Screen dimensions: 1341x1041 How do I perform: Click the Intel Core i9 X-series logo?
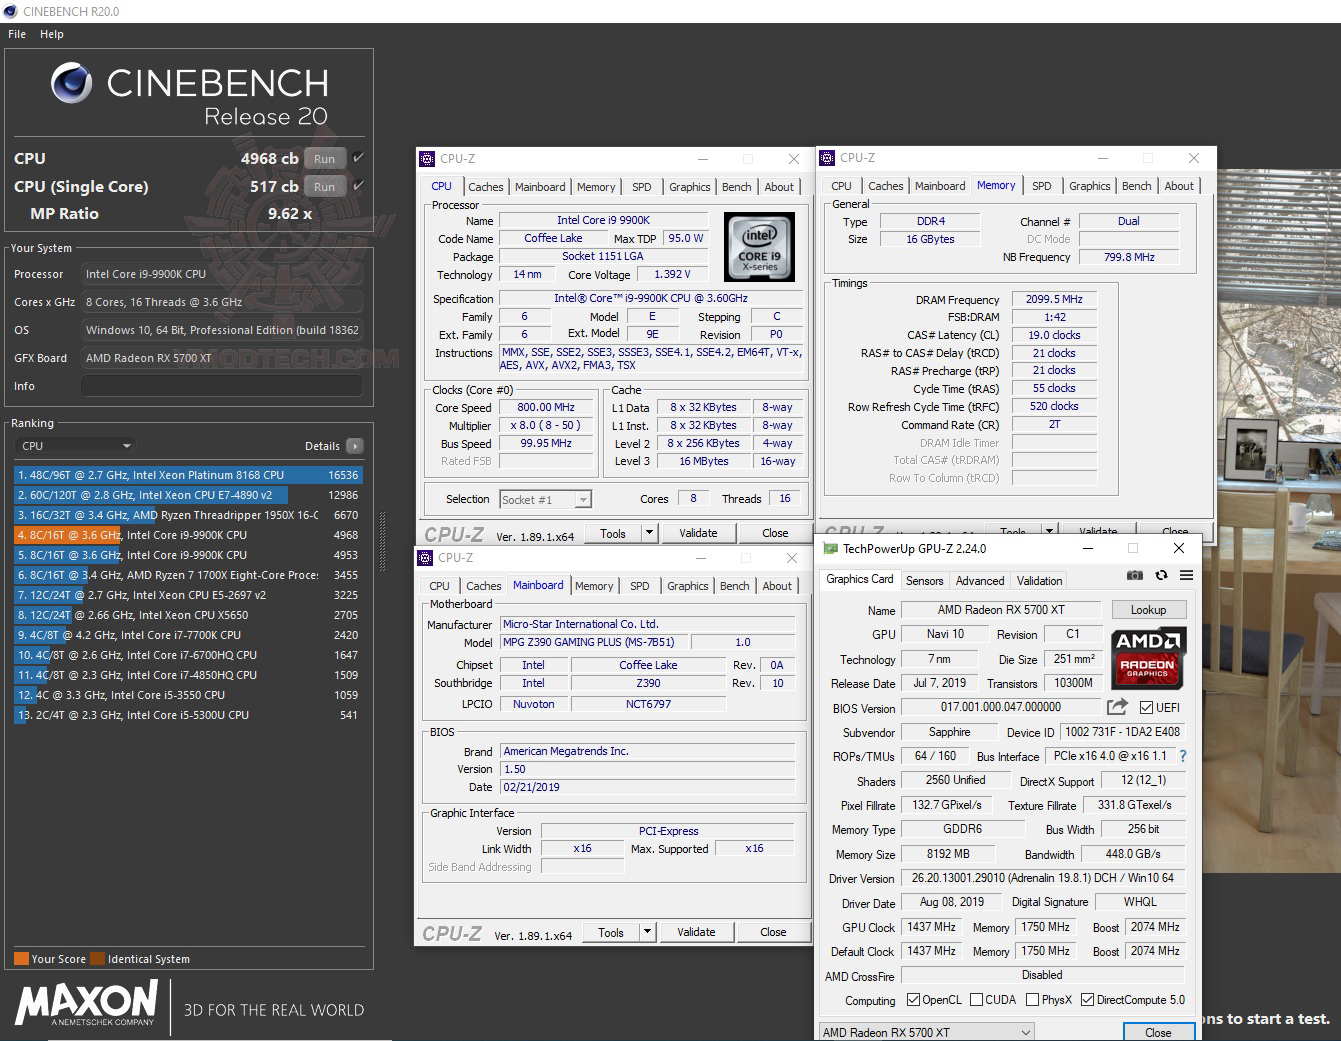coord(759,246)
